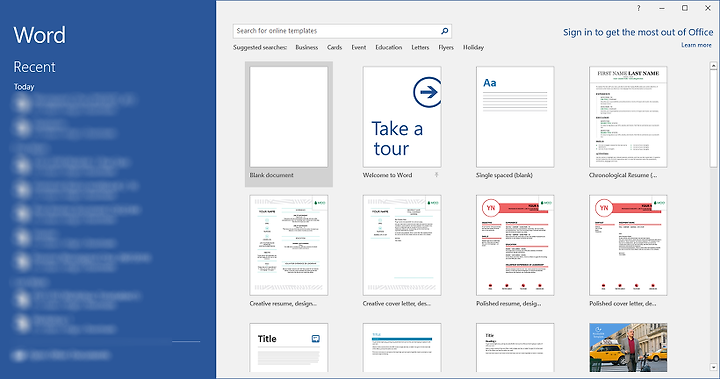This screenshot has width=720, height=379.
Task: Open the Learn more link
Action: 696,45
